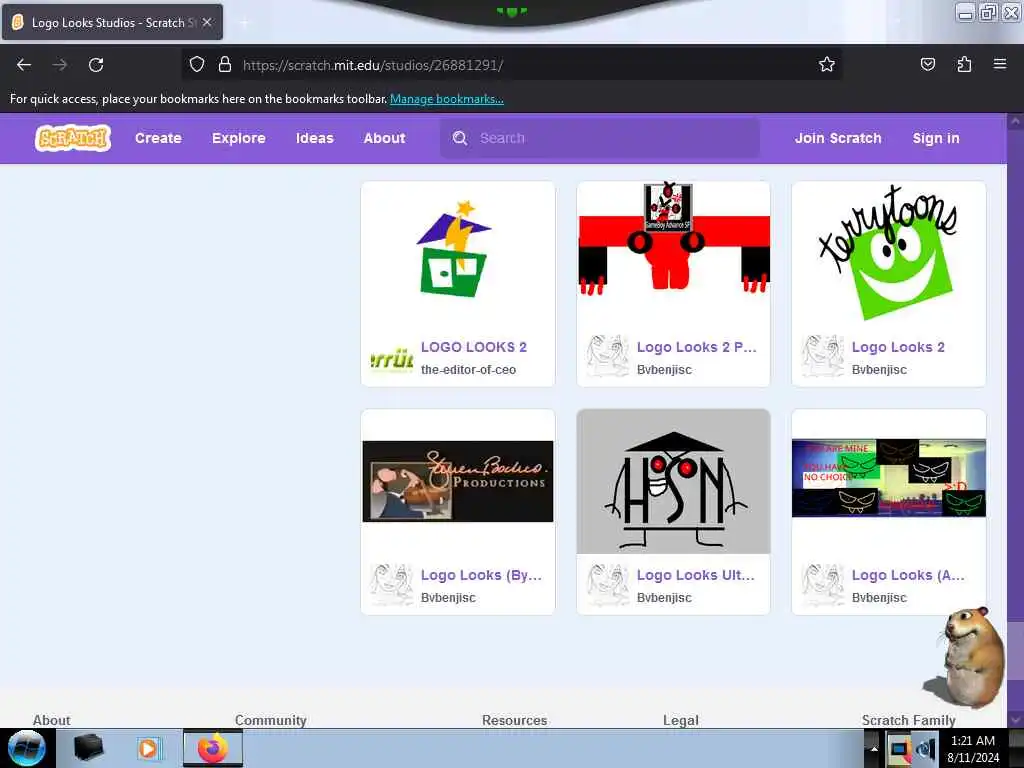Click the footer Legal heading
Image resolution: width=1024 pixels, height=768 pixels.
tap(680, 720)
